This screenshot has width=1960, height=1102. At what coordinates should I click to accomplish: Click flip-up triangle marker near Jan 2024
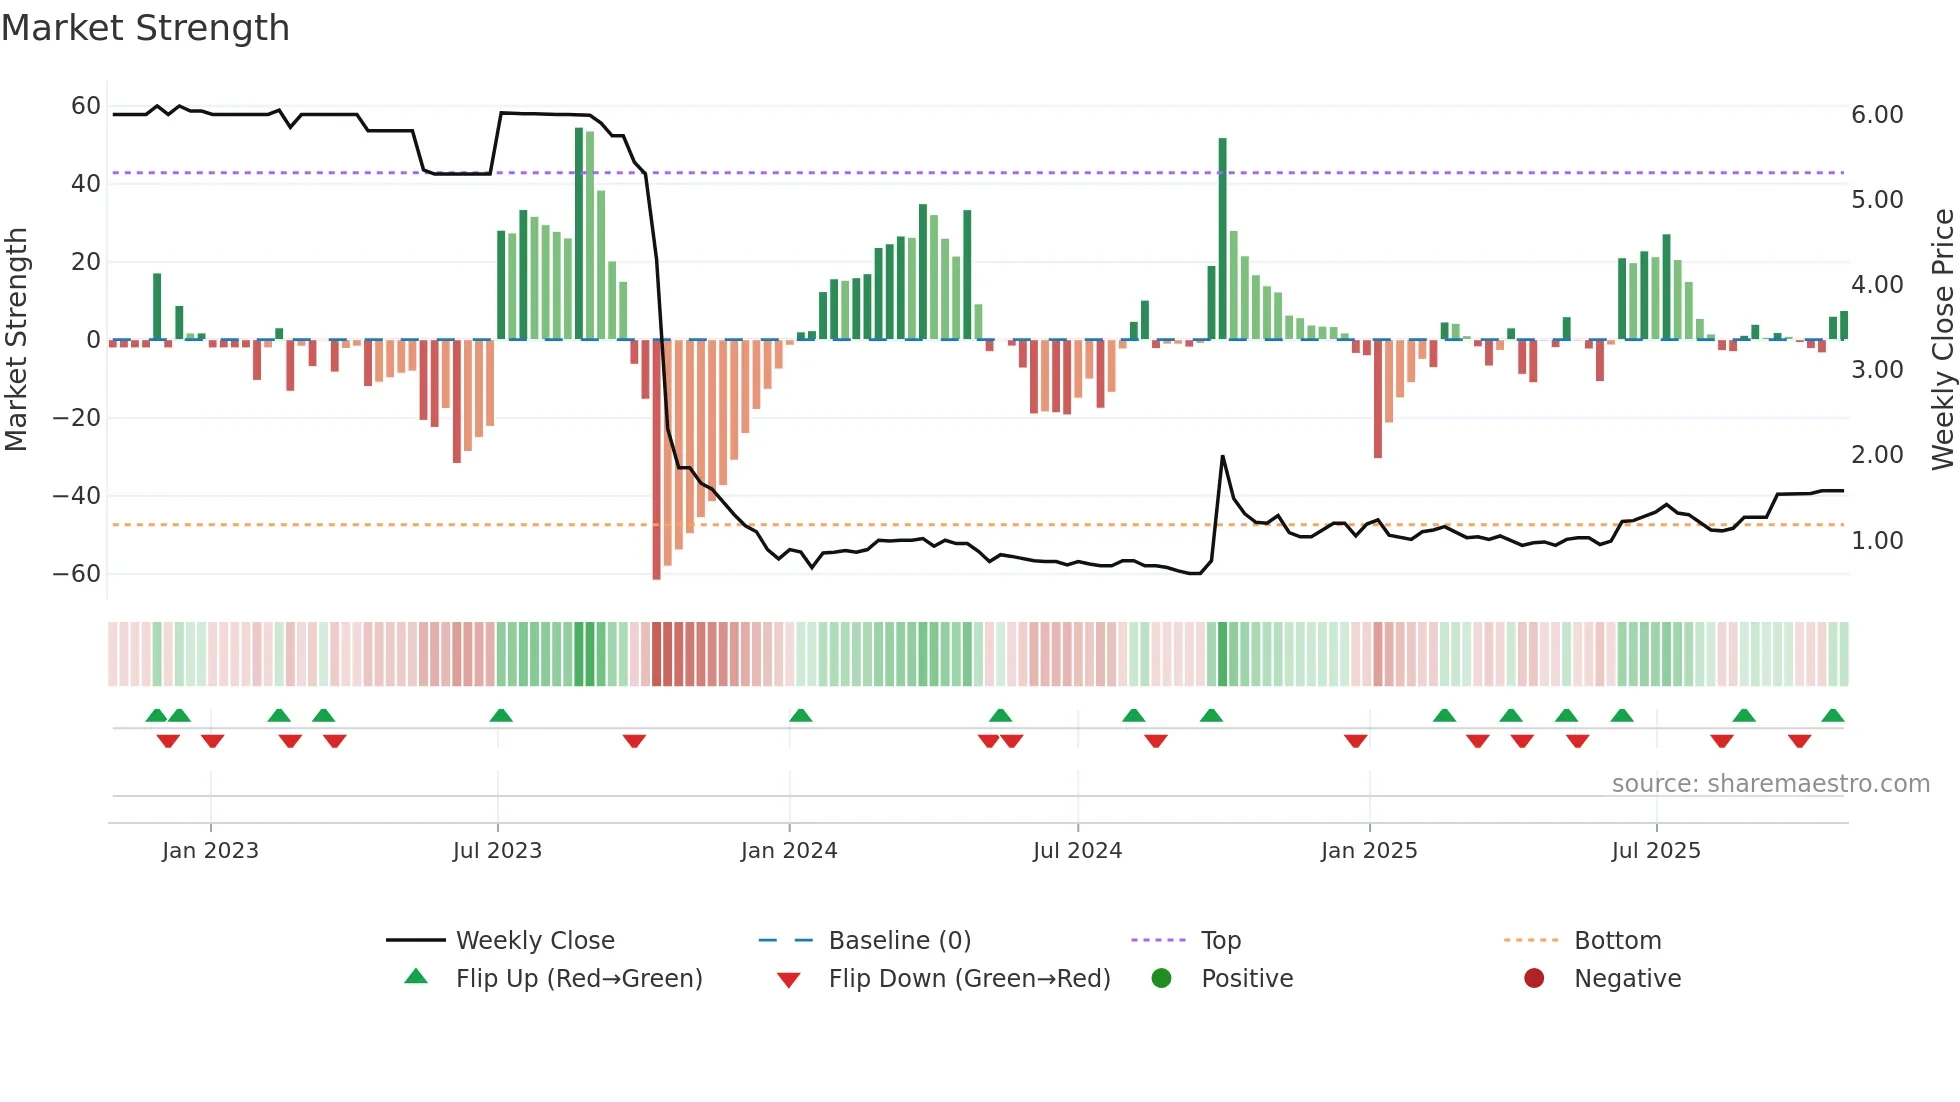[800, 715]
